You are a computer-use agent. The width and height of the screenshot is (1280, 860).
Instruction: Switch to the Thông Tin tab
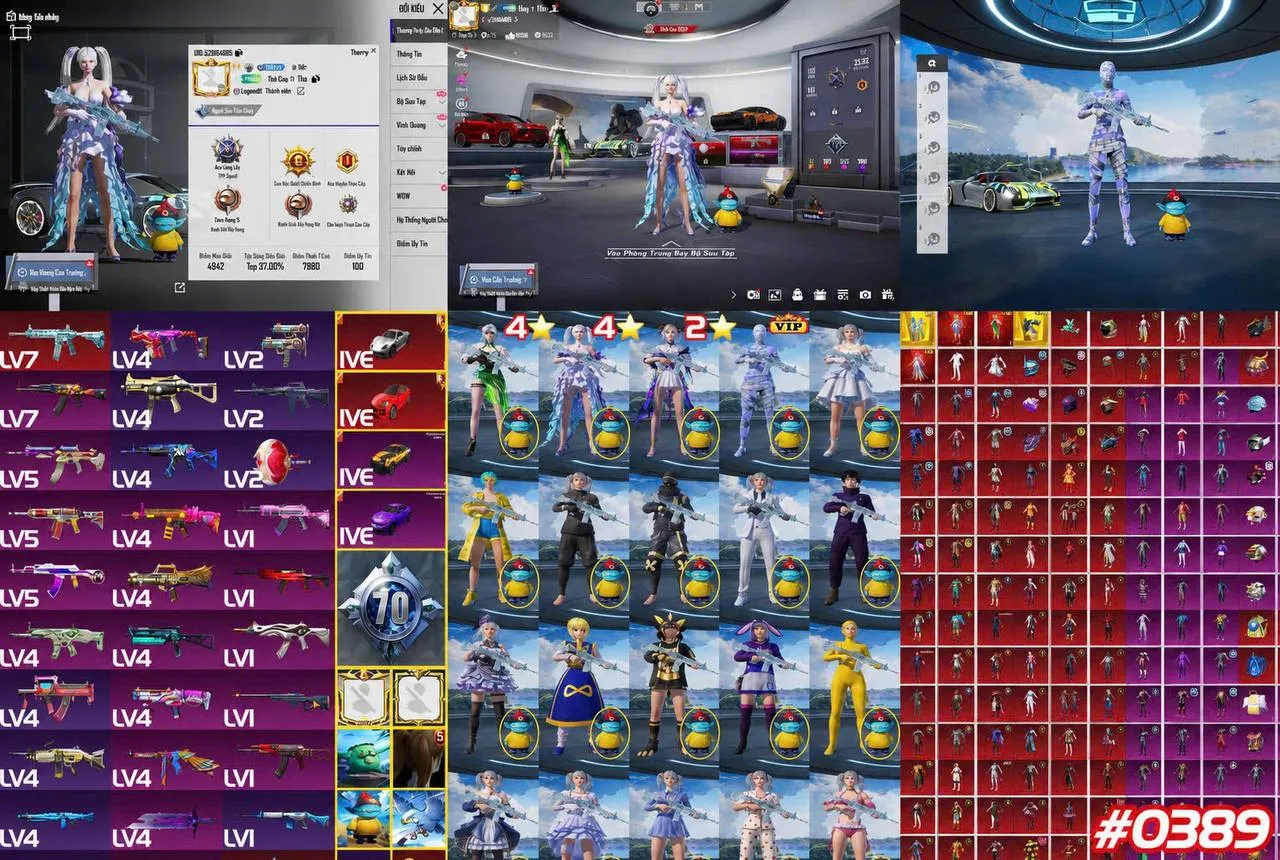point(418,54)
